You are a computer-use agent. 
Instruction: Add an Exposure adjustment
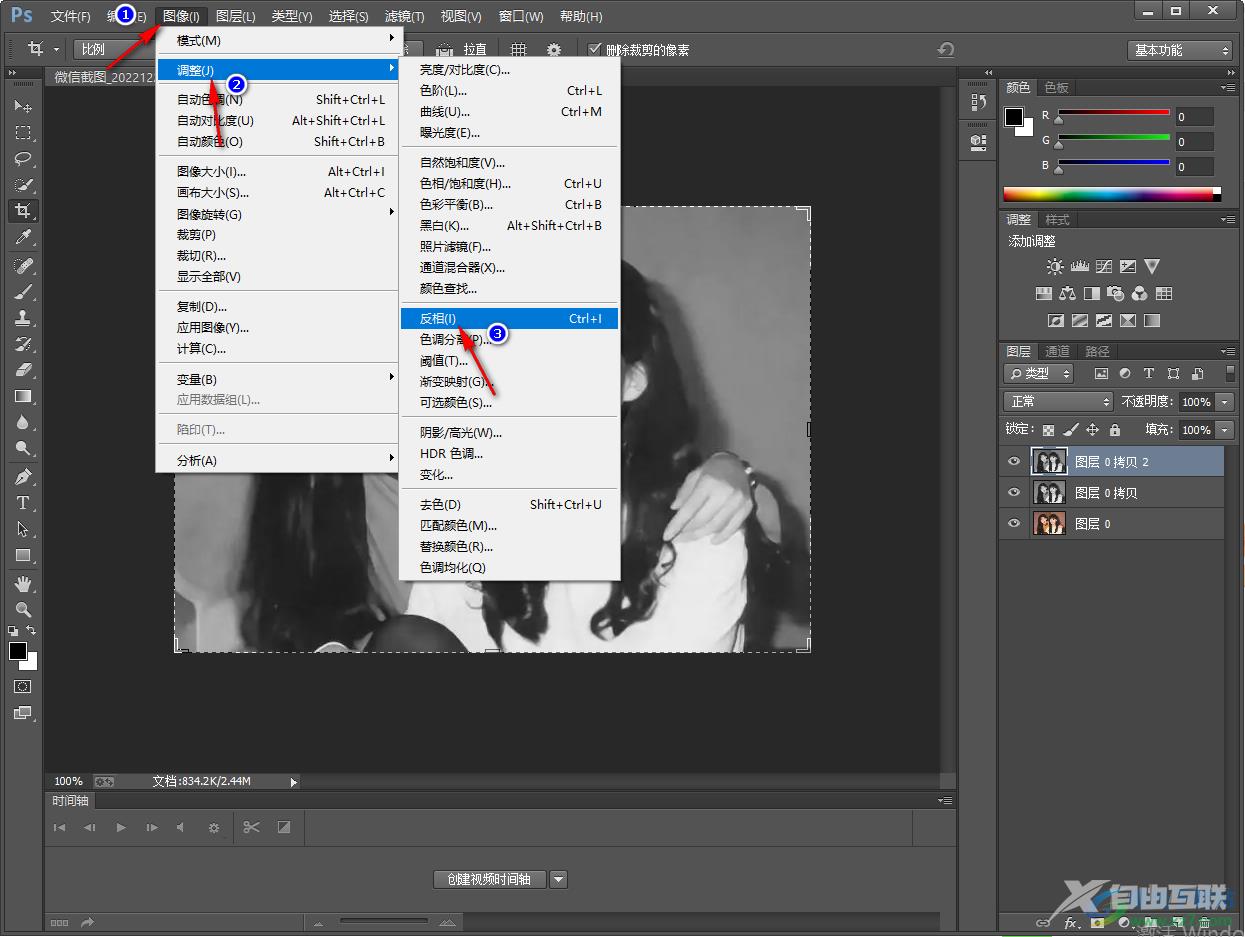[1128, 267]
